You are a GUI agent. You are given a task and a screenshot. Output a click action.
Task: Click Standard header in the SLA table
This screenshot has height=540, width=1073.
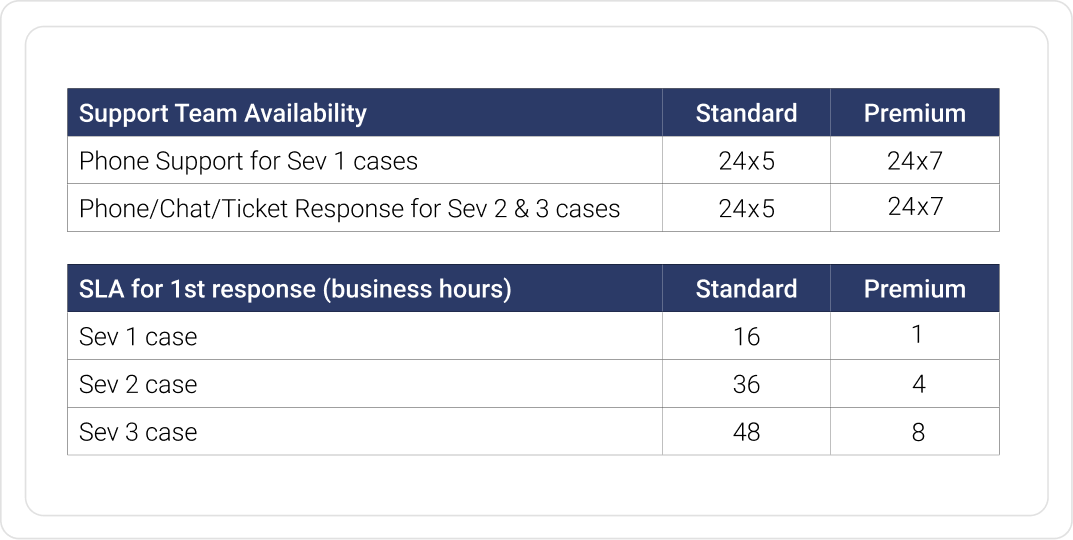pyautogui.click(x=746, y=289)
